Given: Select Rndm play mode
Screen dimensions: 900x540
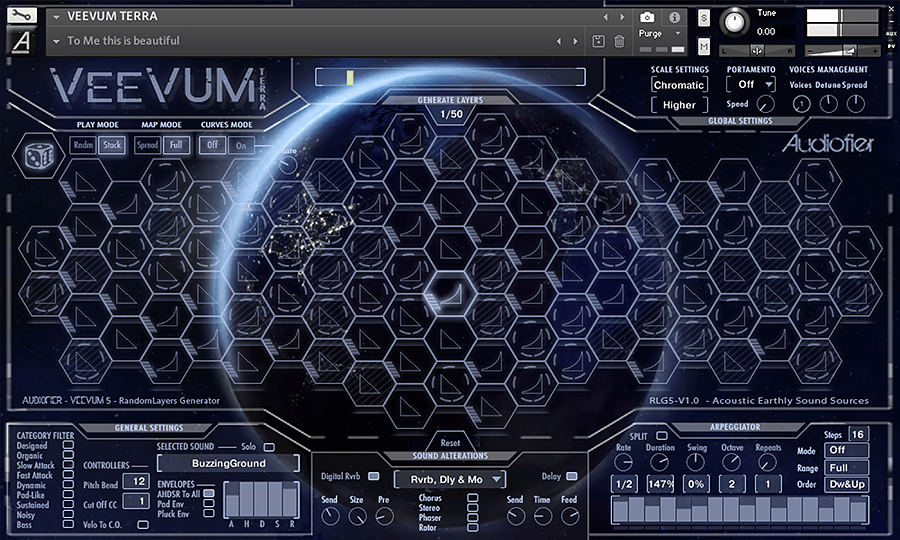Looking at the screenshot, I should (x=83, y=145).
